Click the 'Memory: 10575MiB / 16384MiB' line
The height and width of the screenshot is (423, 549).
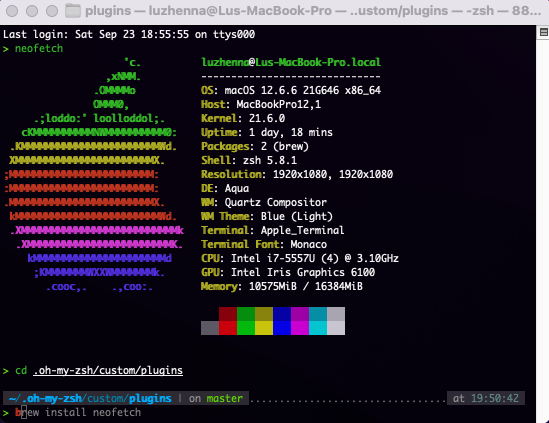tap(282, 286)
